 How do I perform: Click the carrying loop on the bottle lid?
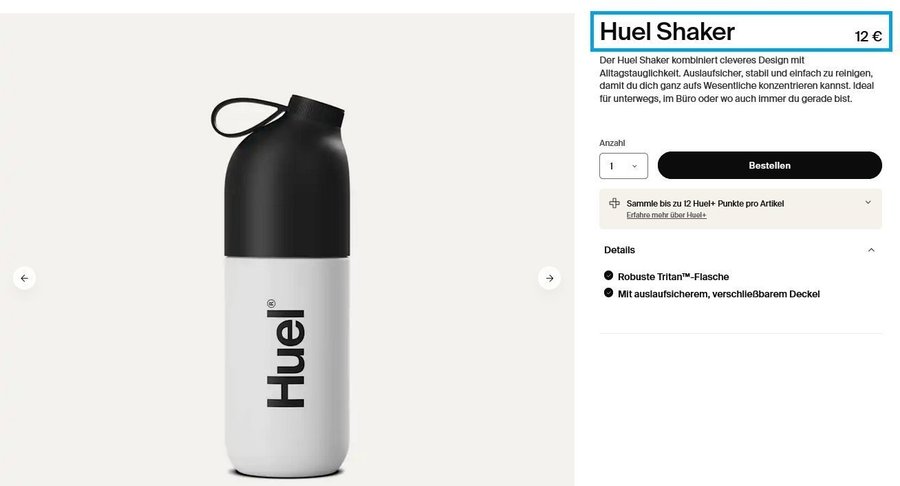pyautogui.click(x=247, y=117)
